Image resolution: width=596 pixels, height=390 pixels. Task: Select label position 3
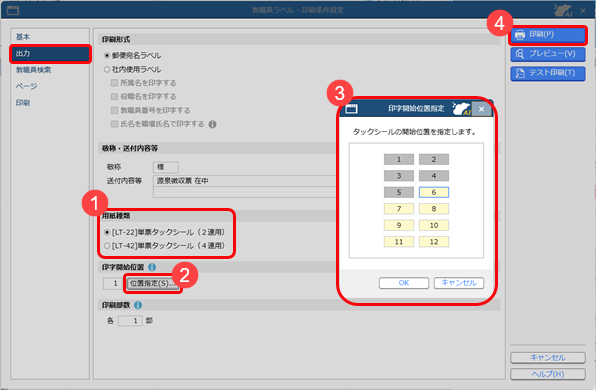coord(399,176)
